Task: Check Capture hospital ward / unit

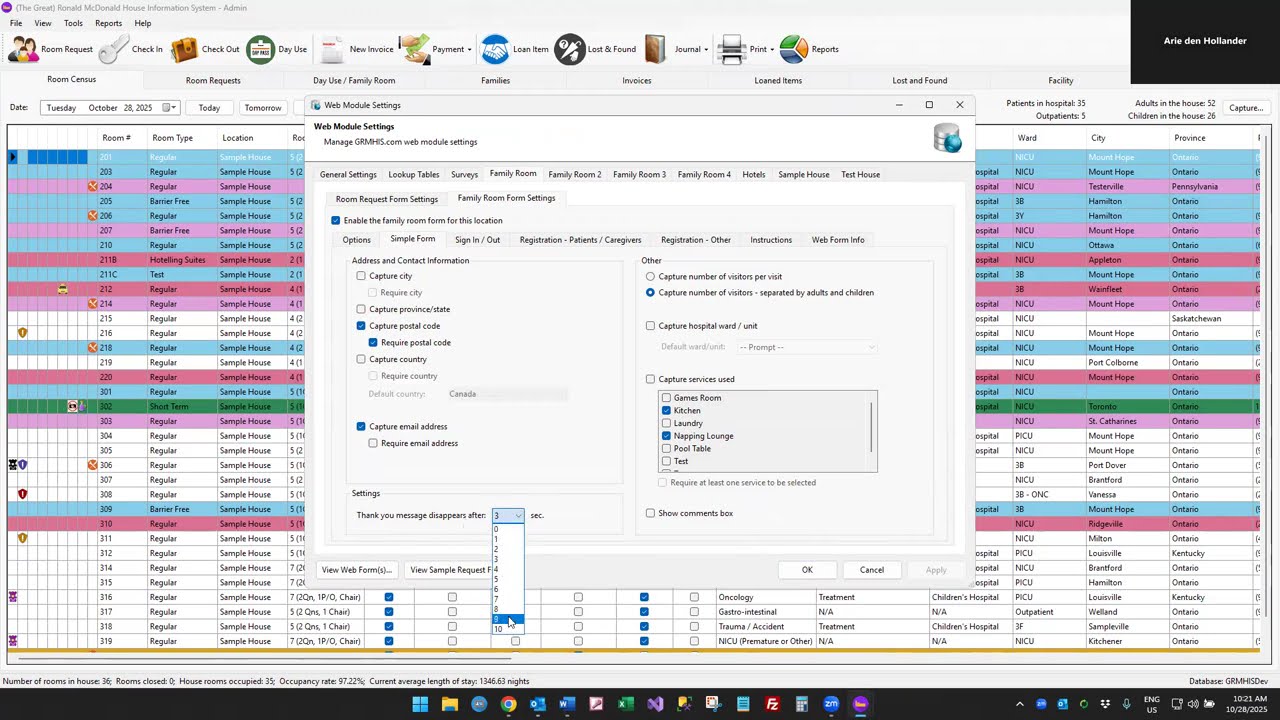Action: pyautogui.click(x=651, y=326)
